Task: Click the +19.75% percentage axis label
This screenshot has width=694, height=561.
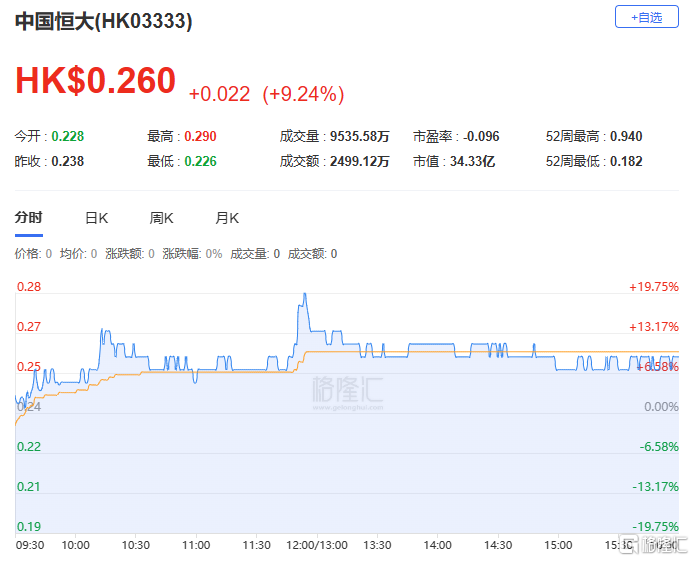Action: coord(654,287)
